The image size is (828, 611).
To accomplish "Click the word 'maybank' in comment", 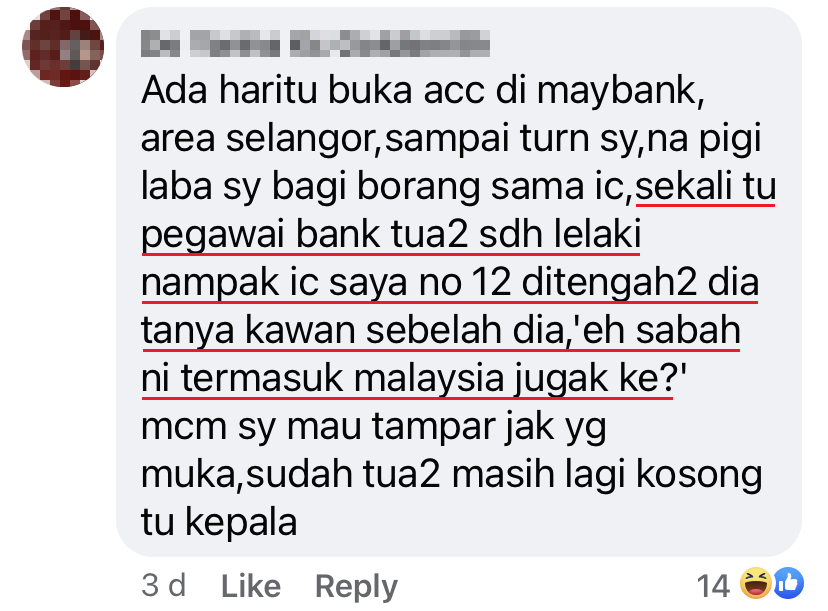I will coord(620,90).
